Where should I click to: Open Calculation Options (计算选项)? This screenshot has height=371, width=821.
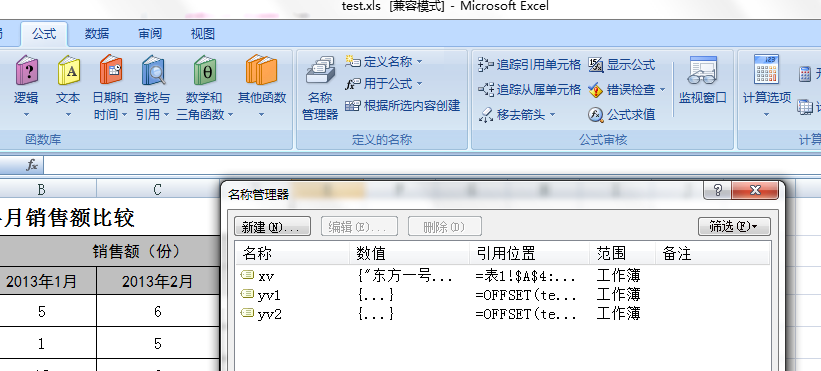767,86
